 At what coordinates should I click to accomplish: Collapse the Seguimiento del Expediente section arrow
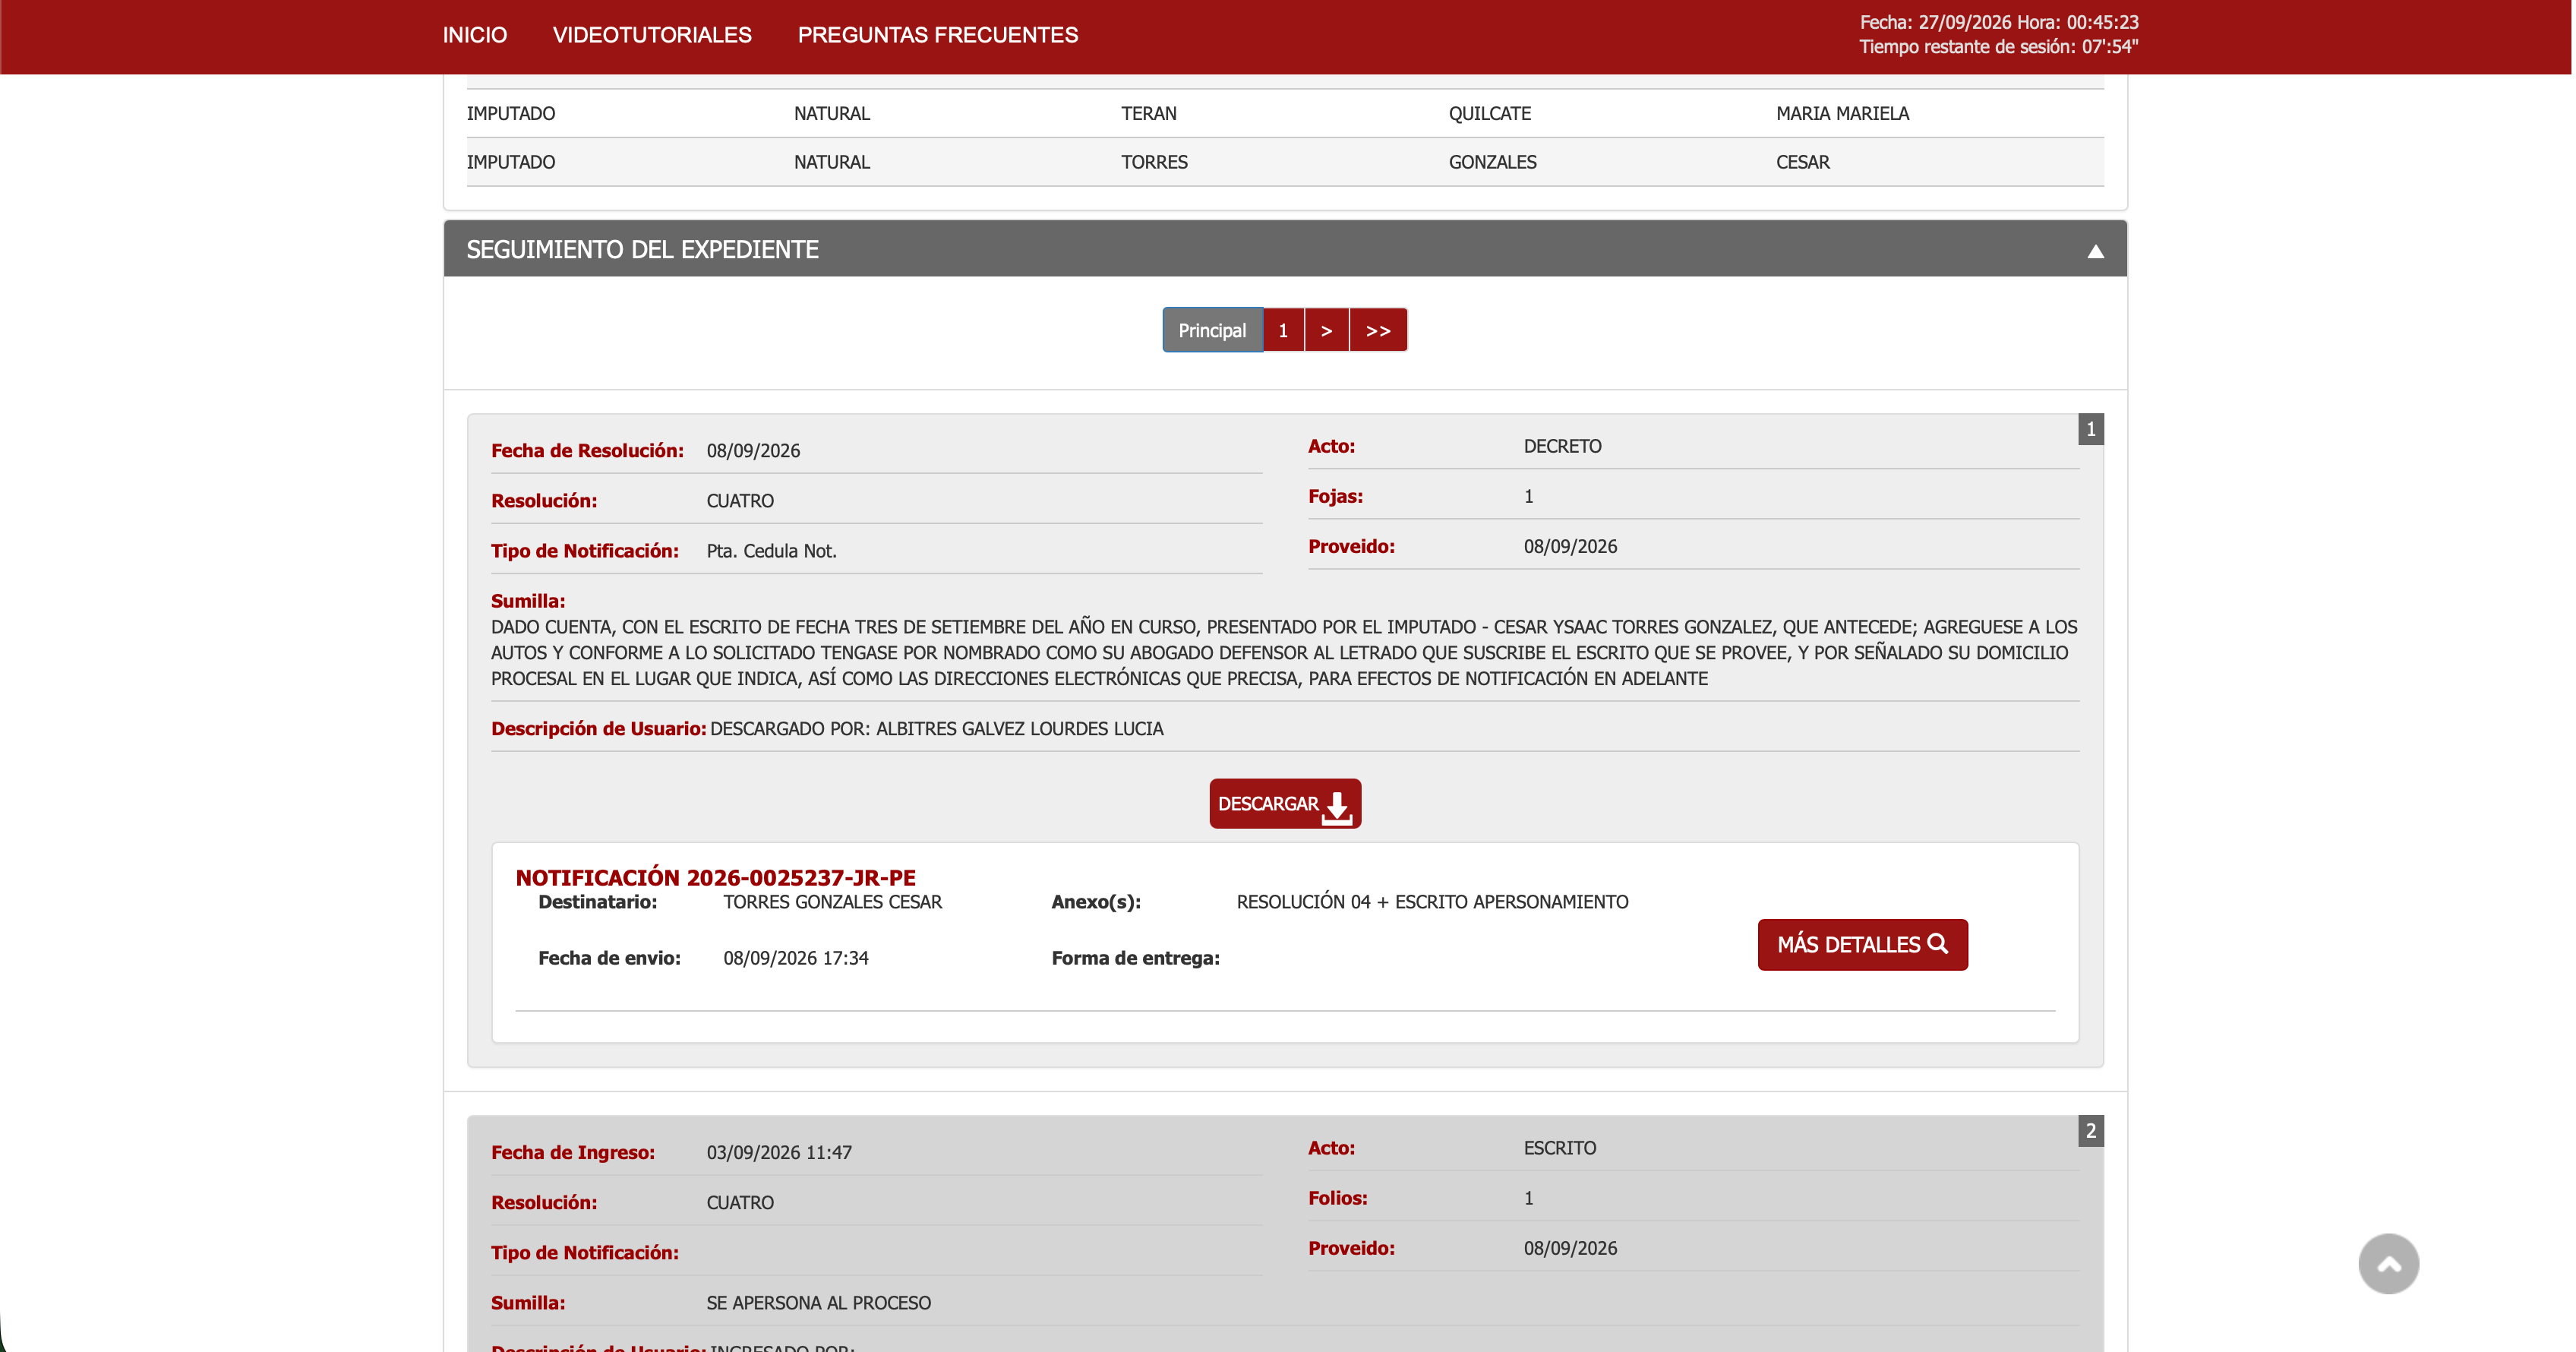pos(2095,251)
